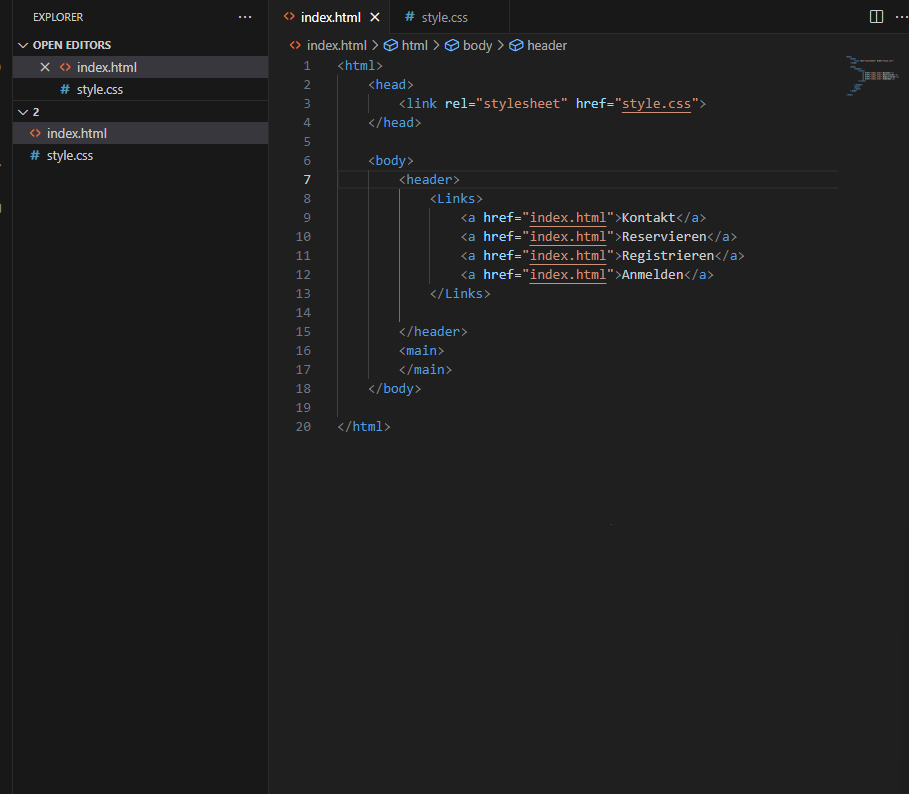
Task: Click the Kontakt index.html href link
Action: tap(569, 217)
